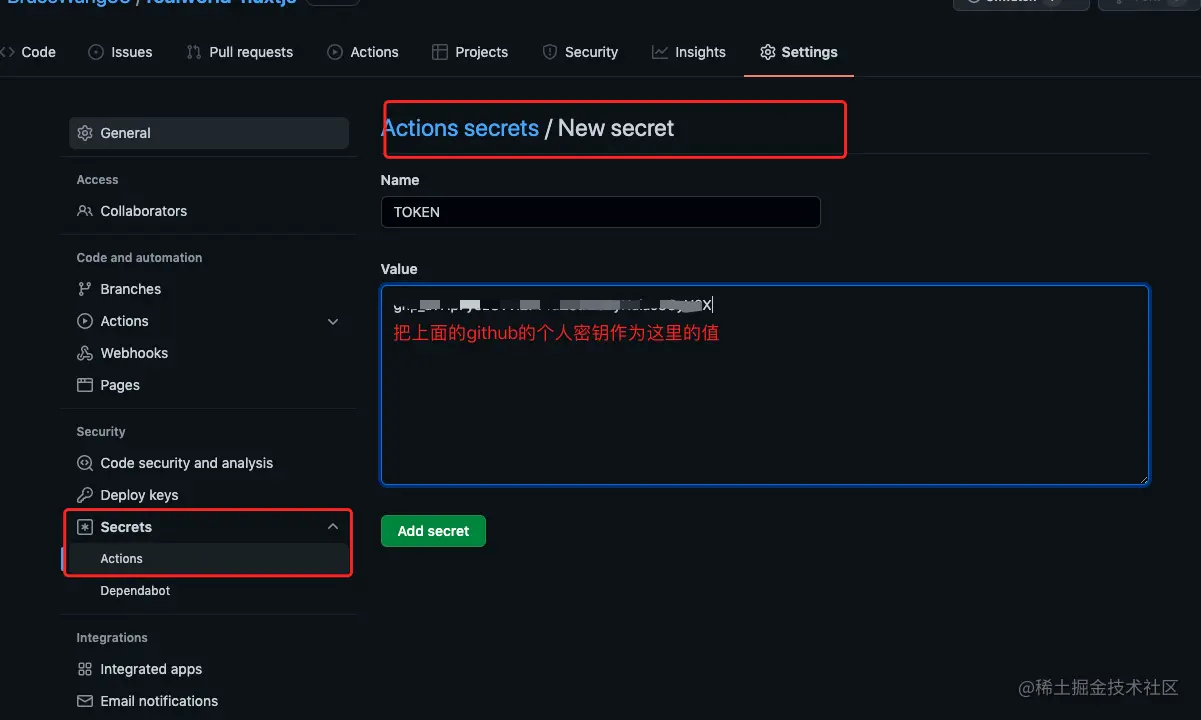Open the Security tab
This screenshot has height=720, width=1201.
(x=580, y=52)
